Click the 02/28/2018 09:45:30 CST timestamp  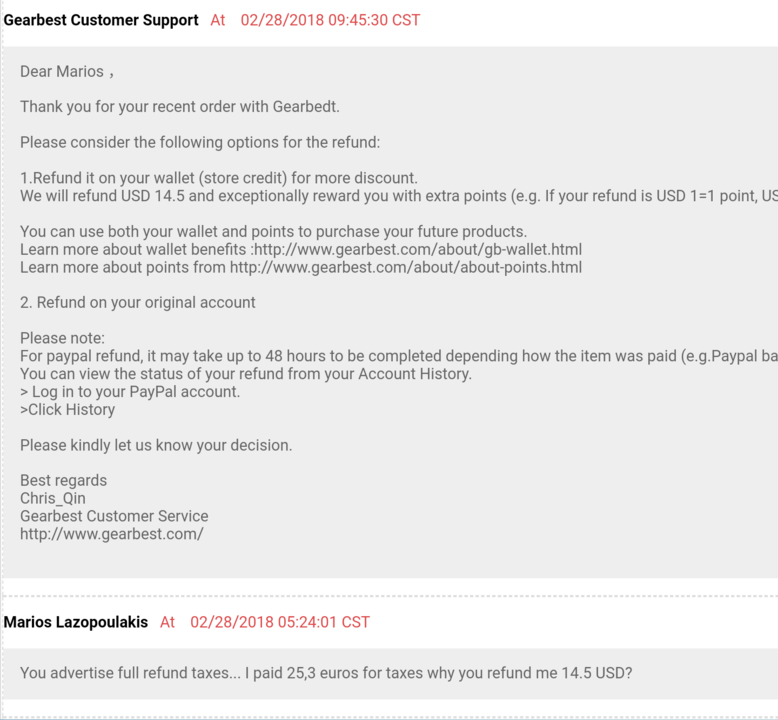point(330,20)
